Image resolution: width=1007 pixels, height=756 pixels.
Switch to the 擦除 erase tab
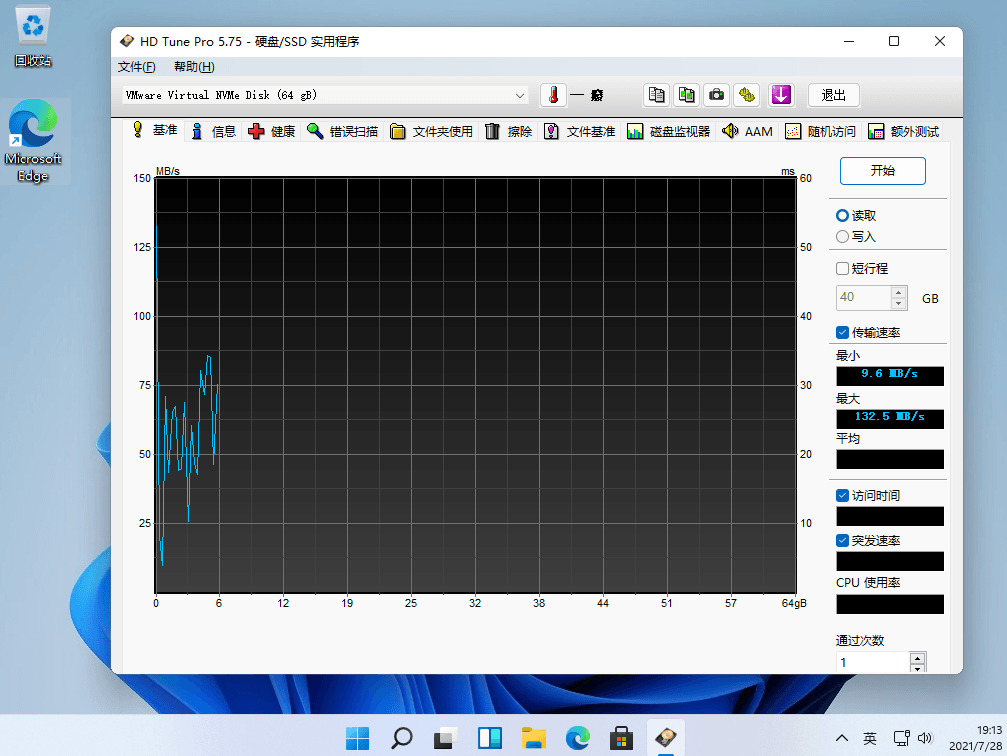[509, 132]
